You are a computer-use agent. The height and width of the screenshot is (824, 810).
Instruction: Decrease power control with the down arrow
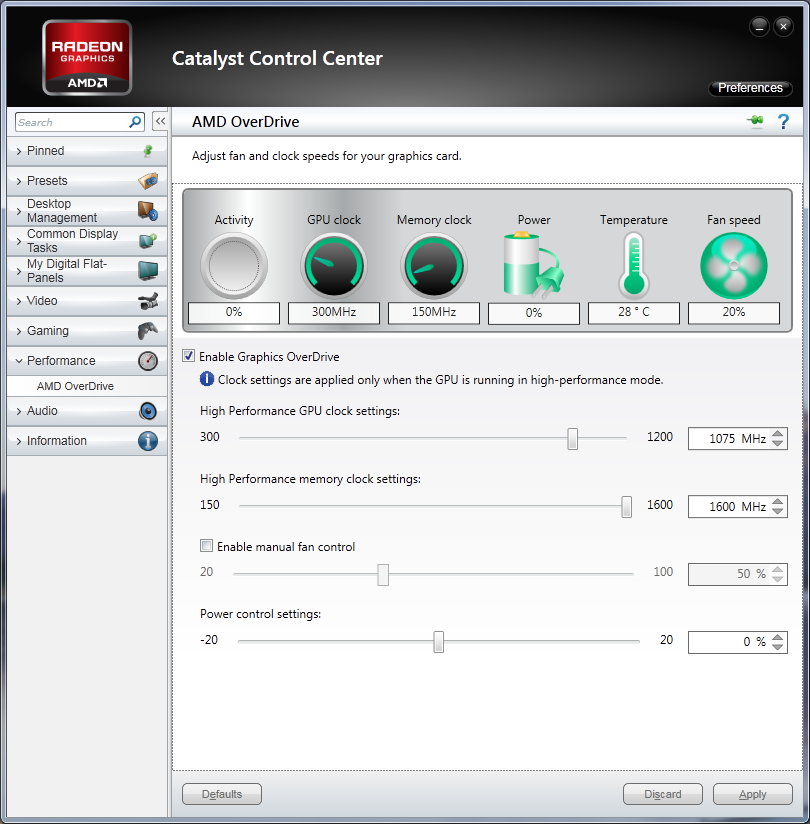(x=778, y=646)
